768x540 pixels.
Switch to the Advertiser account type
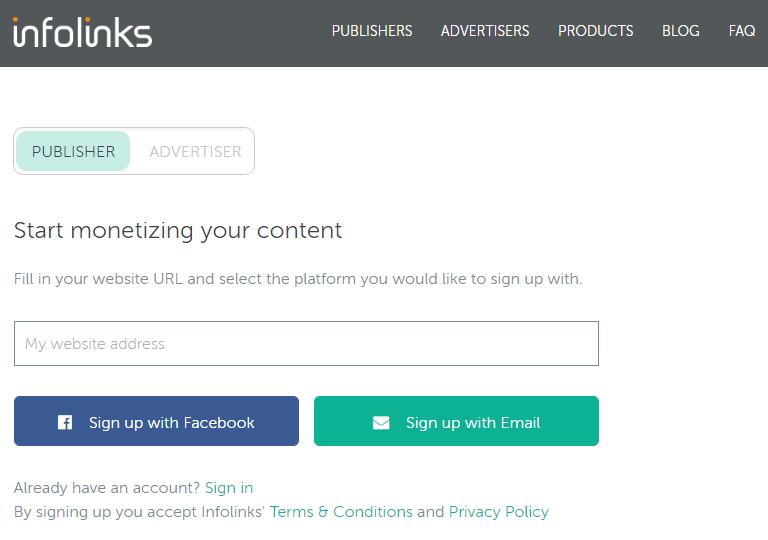pos(195,152)
